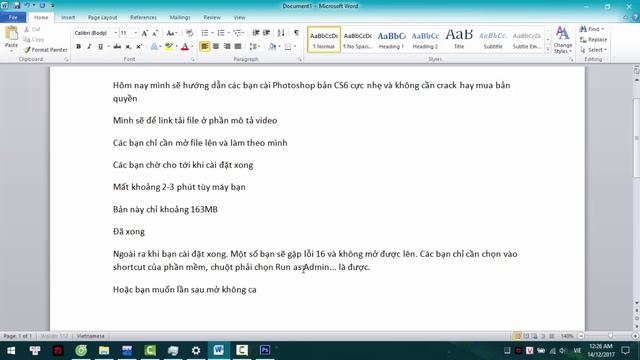Toggle show paragraph marks (pilcrow)

[x=296, y=33]
